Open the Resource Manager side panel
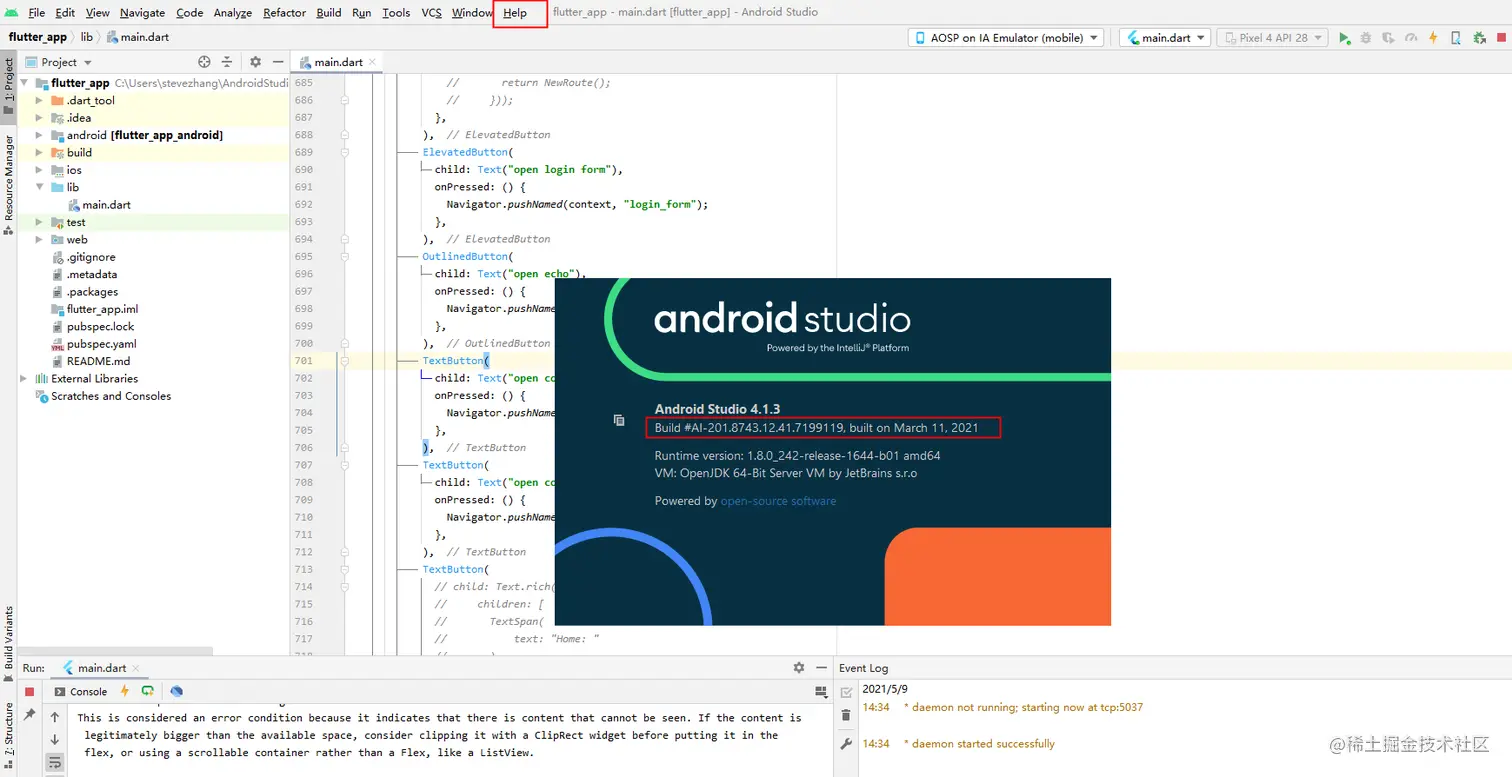 [9, 185]
